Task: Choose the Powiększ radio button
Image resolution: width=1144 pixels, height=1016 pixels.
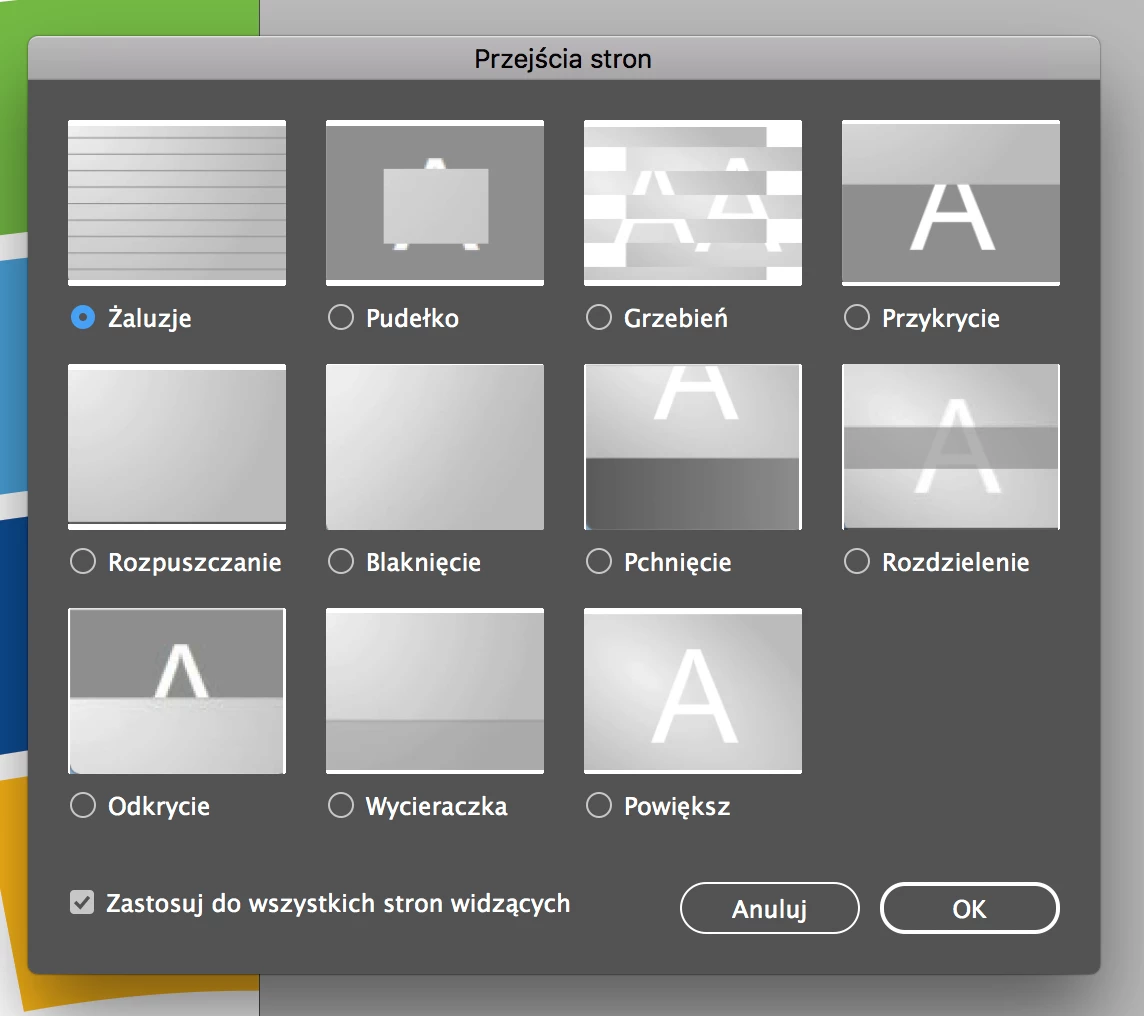Action: [599, 805]
